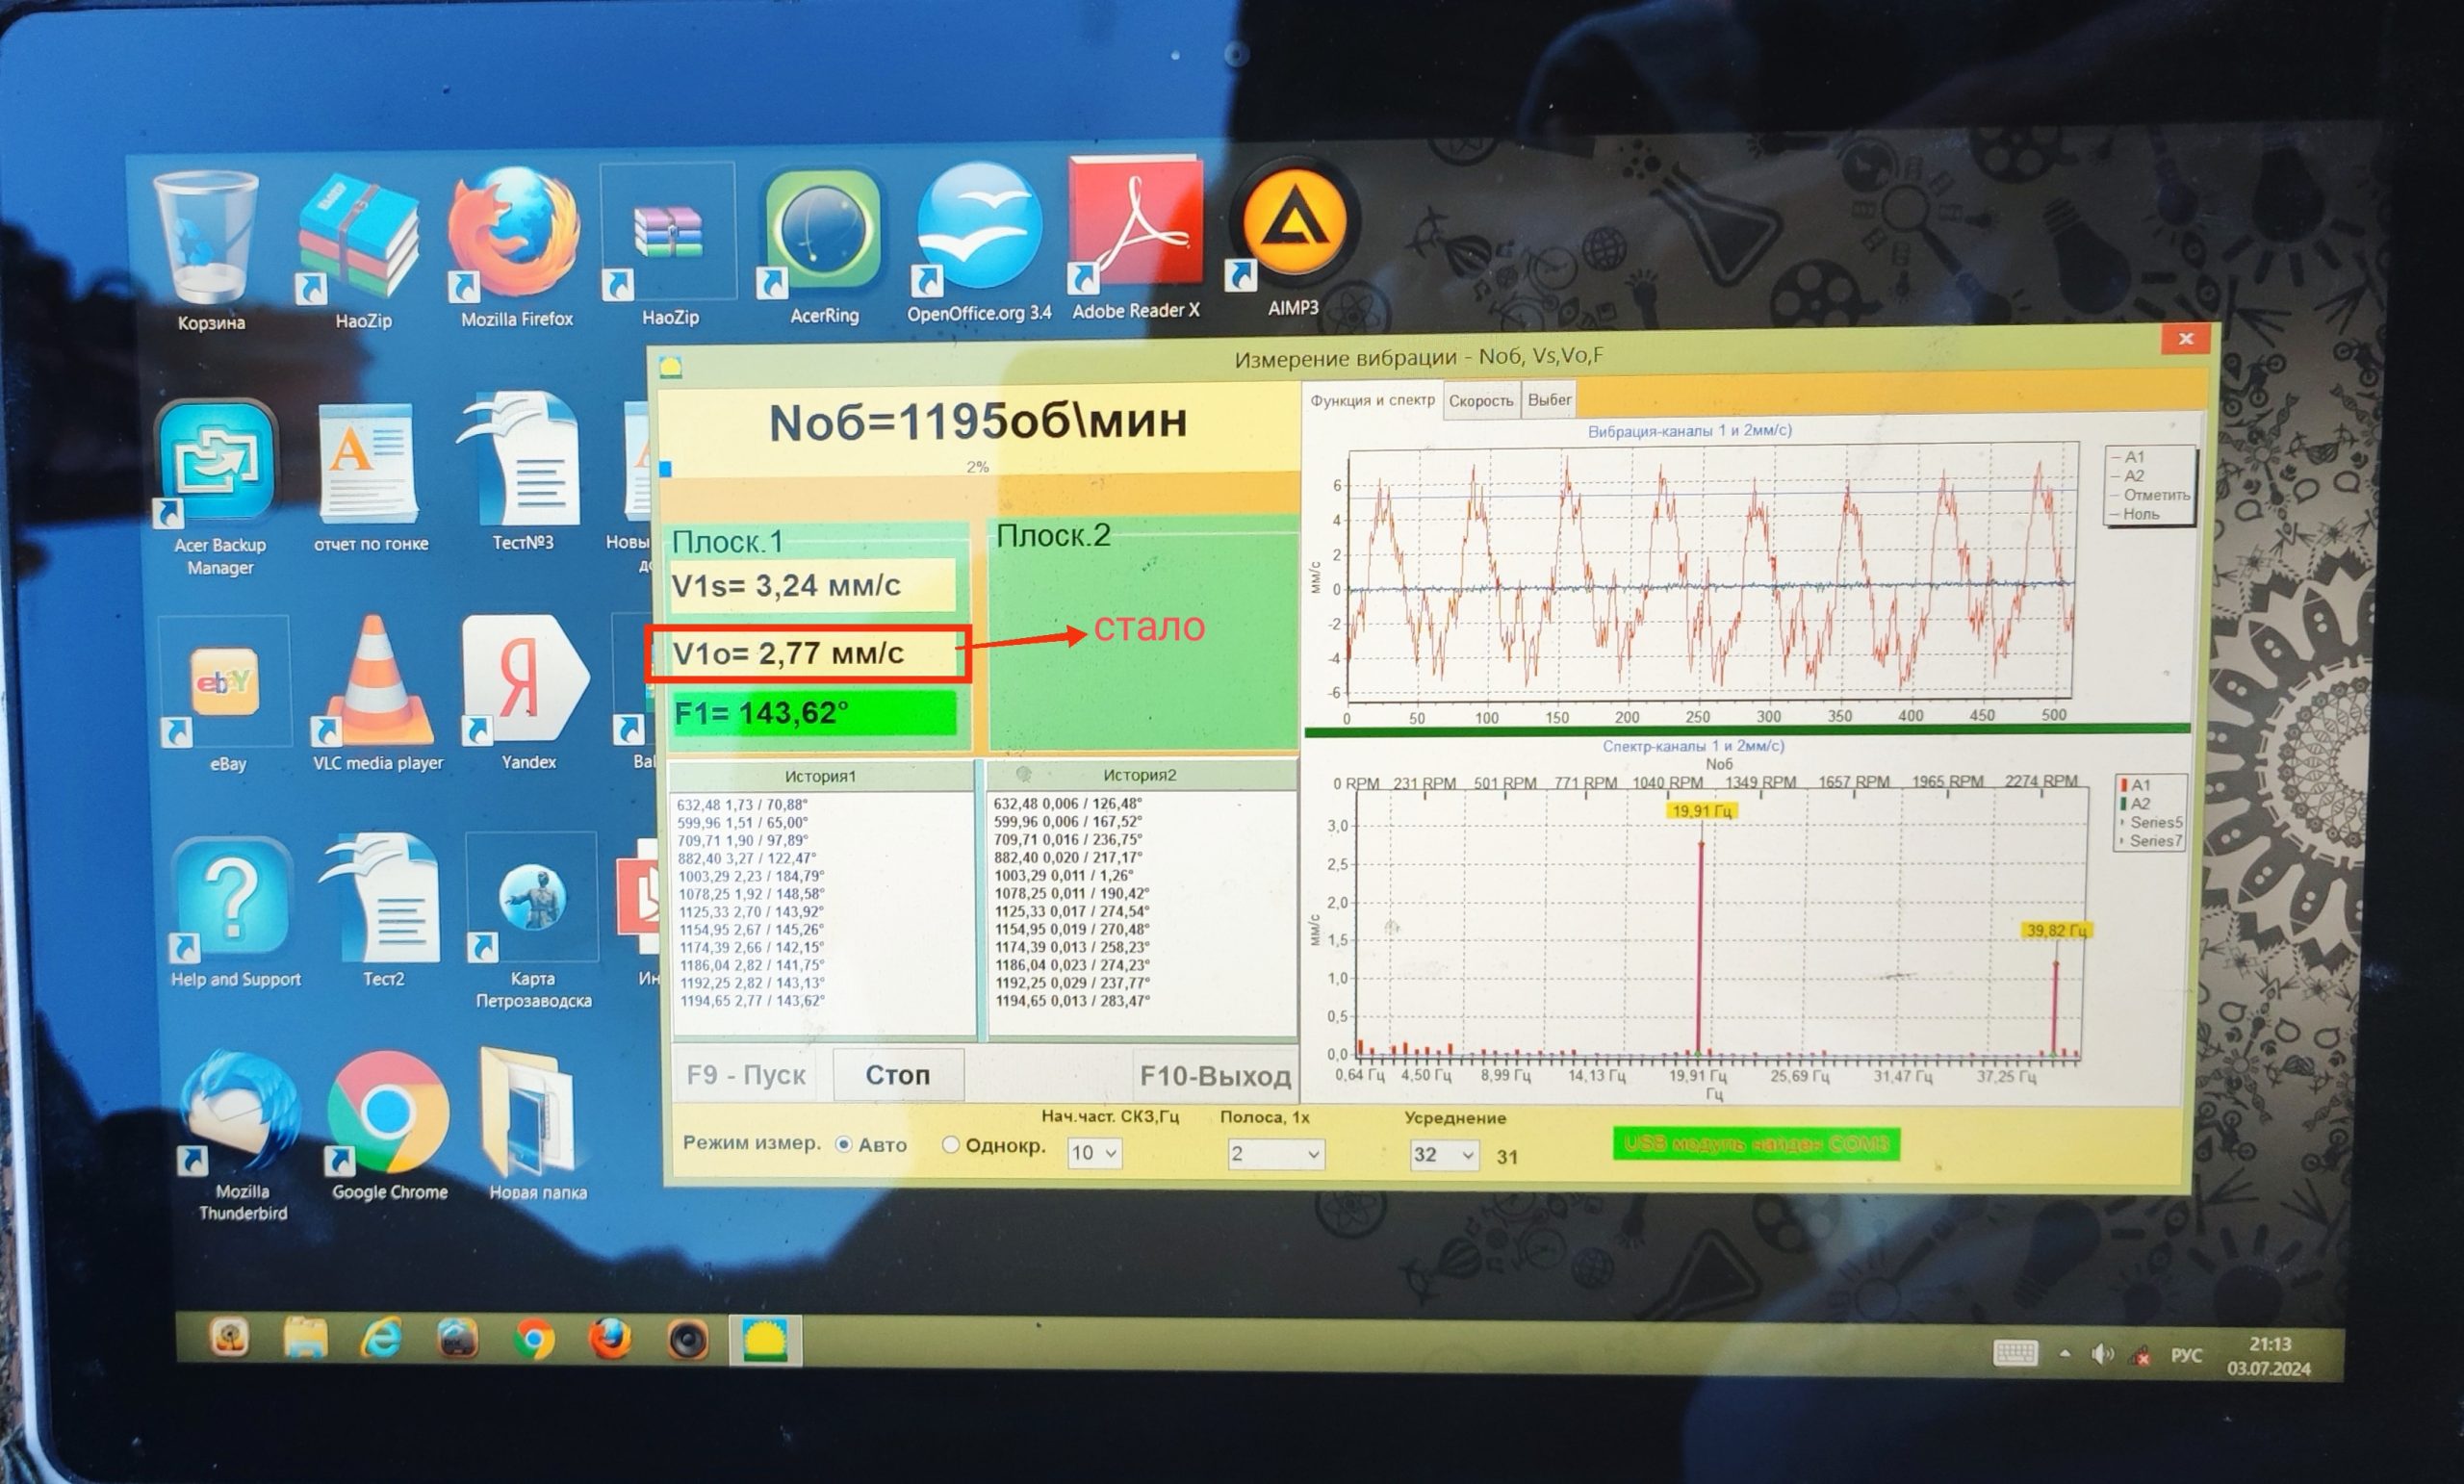
Task: Click the Стоп button
Action: (898, 1075)
